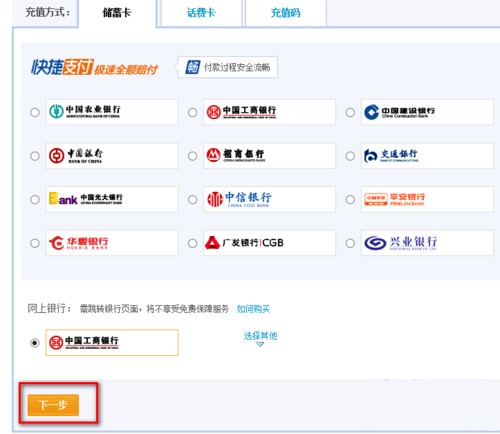Image resolution: width=500 pixels, height=434 pixels.
Task: Click the 华夏银行 logo card
Action: pos(112,243)
